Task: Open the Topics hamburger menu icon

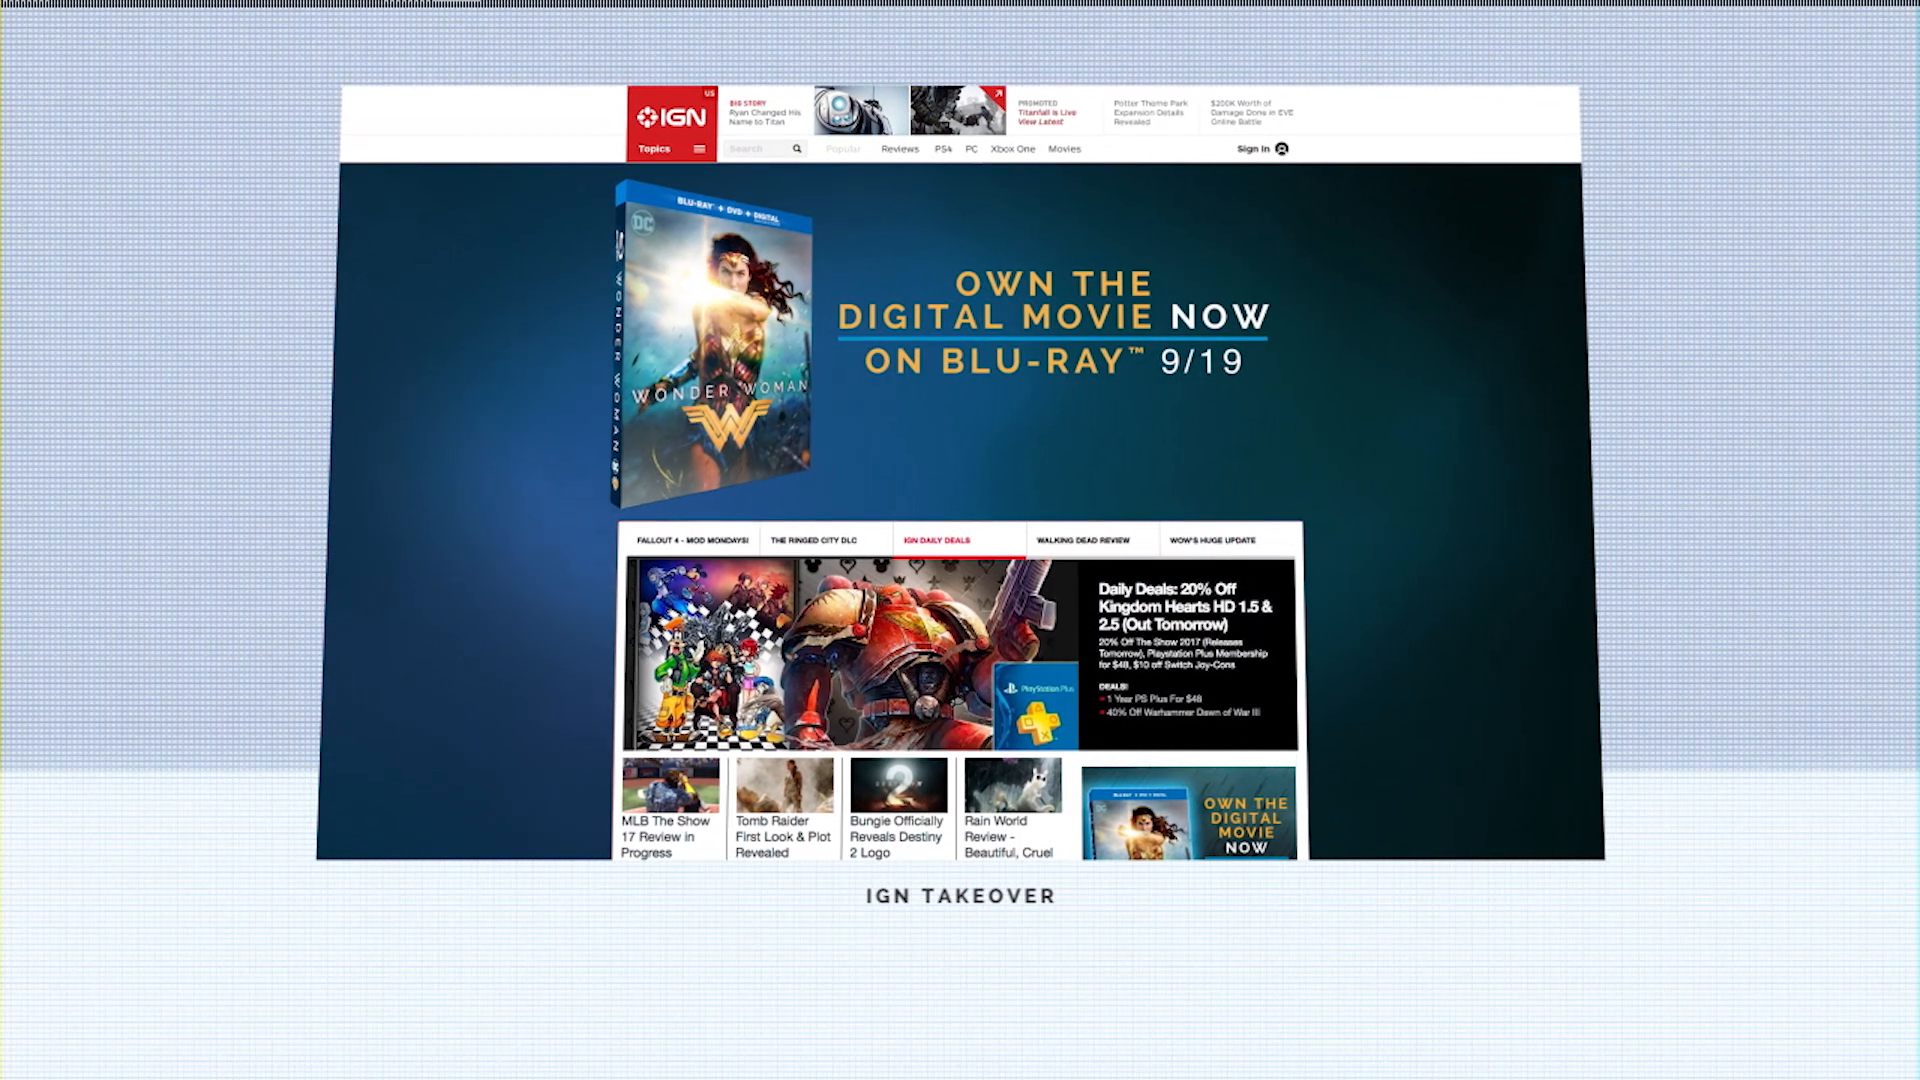Action: click(699, 149)
